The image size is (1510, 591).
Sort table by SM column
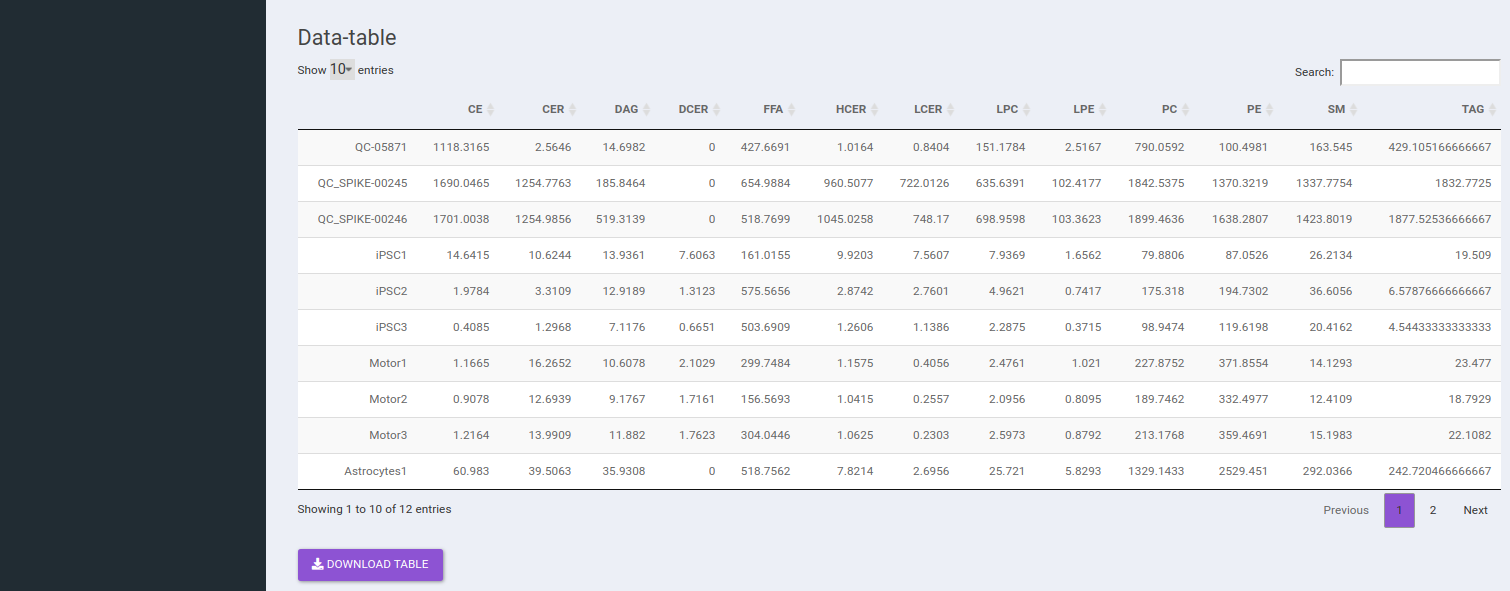pos(1342,109)
